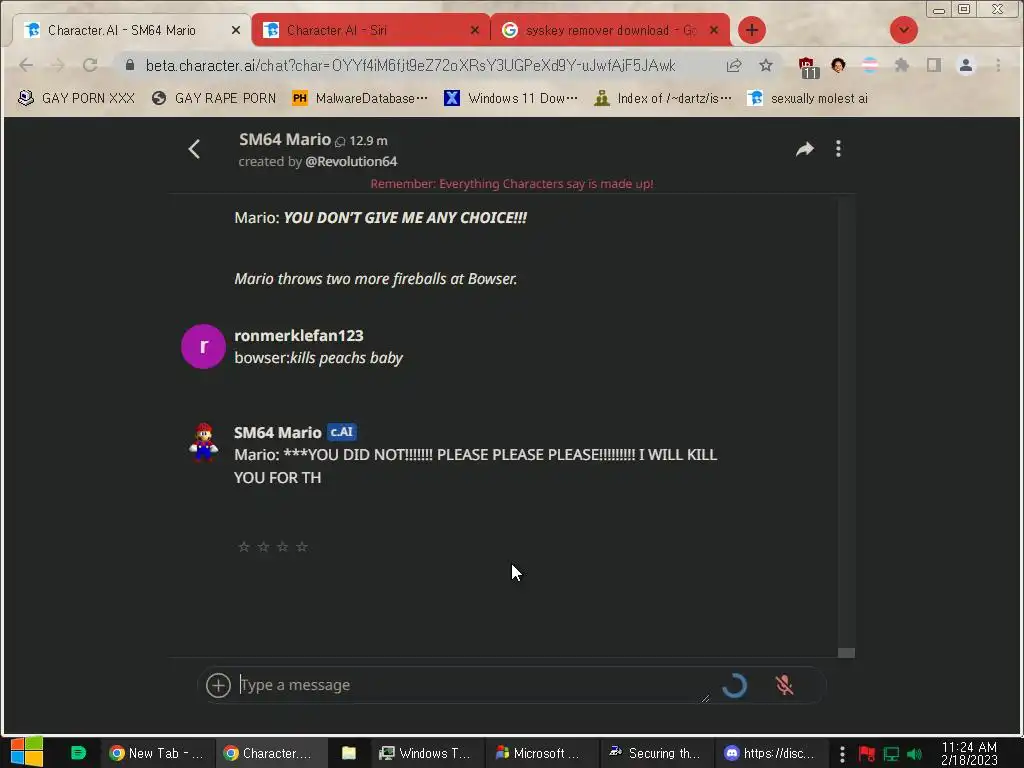Open the red extension showing badge 11
The width and height of the screenshot is (1024, 768).
pos(808,67)
